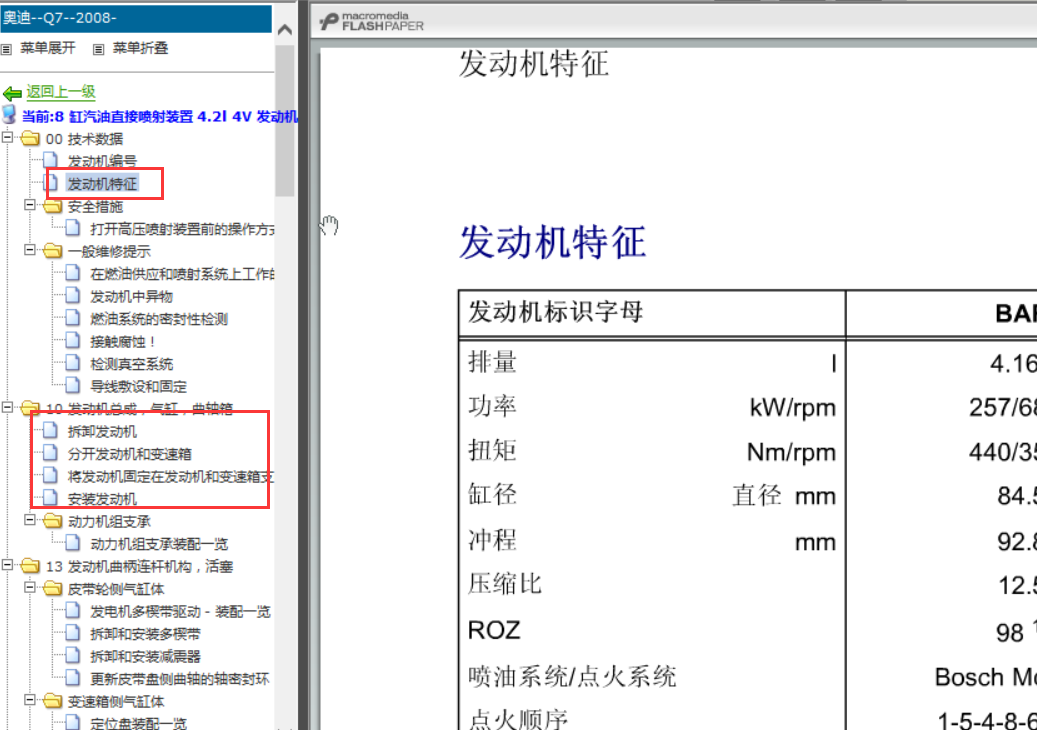This screenshot has height=730, width=1037.
Task: Click the page icon beside 检测真空系统
Action: click(x=73, y=362)
